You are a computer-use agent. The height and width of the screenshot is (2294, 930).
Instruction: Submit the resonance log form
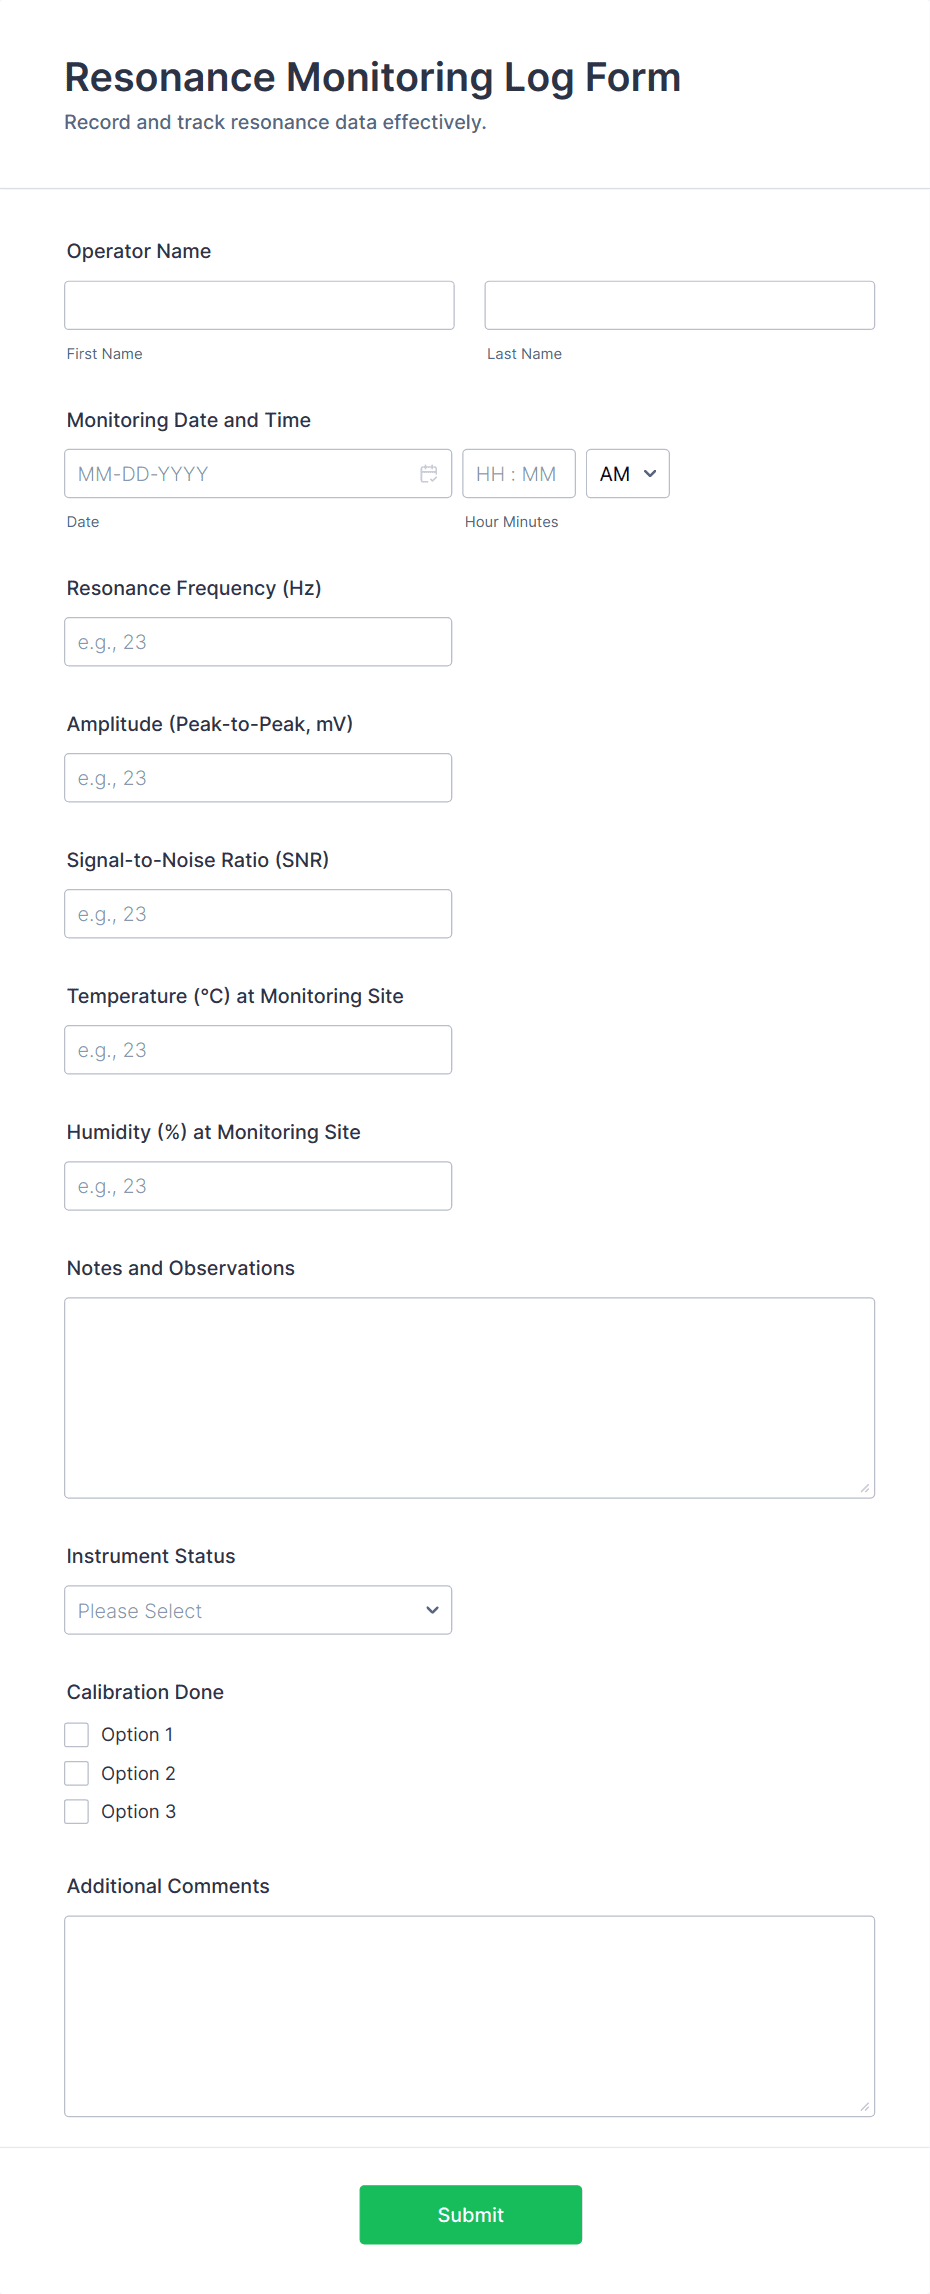pos(470,2214)
